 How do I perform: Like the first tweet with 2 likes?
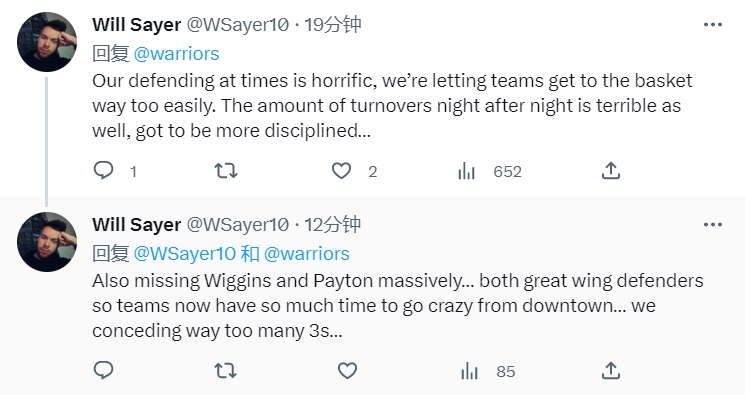pos(341,171)
